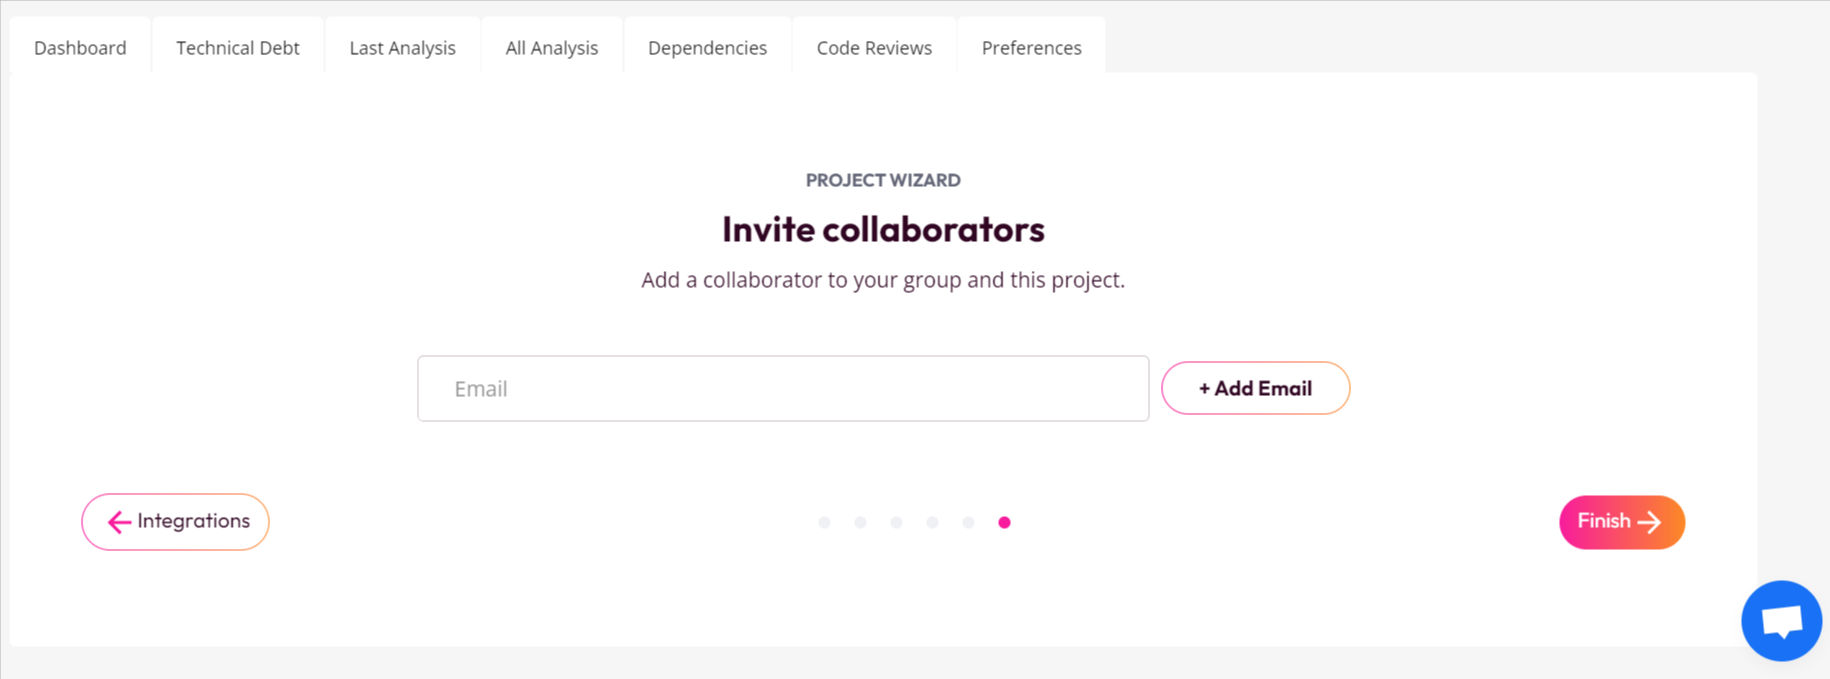Switch to the Dashboard tab
The width and height of the screenshot is (1830, 679).
point(80,46)
